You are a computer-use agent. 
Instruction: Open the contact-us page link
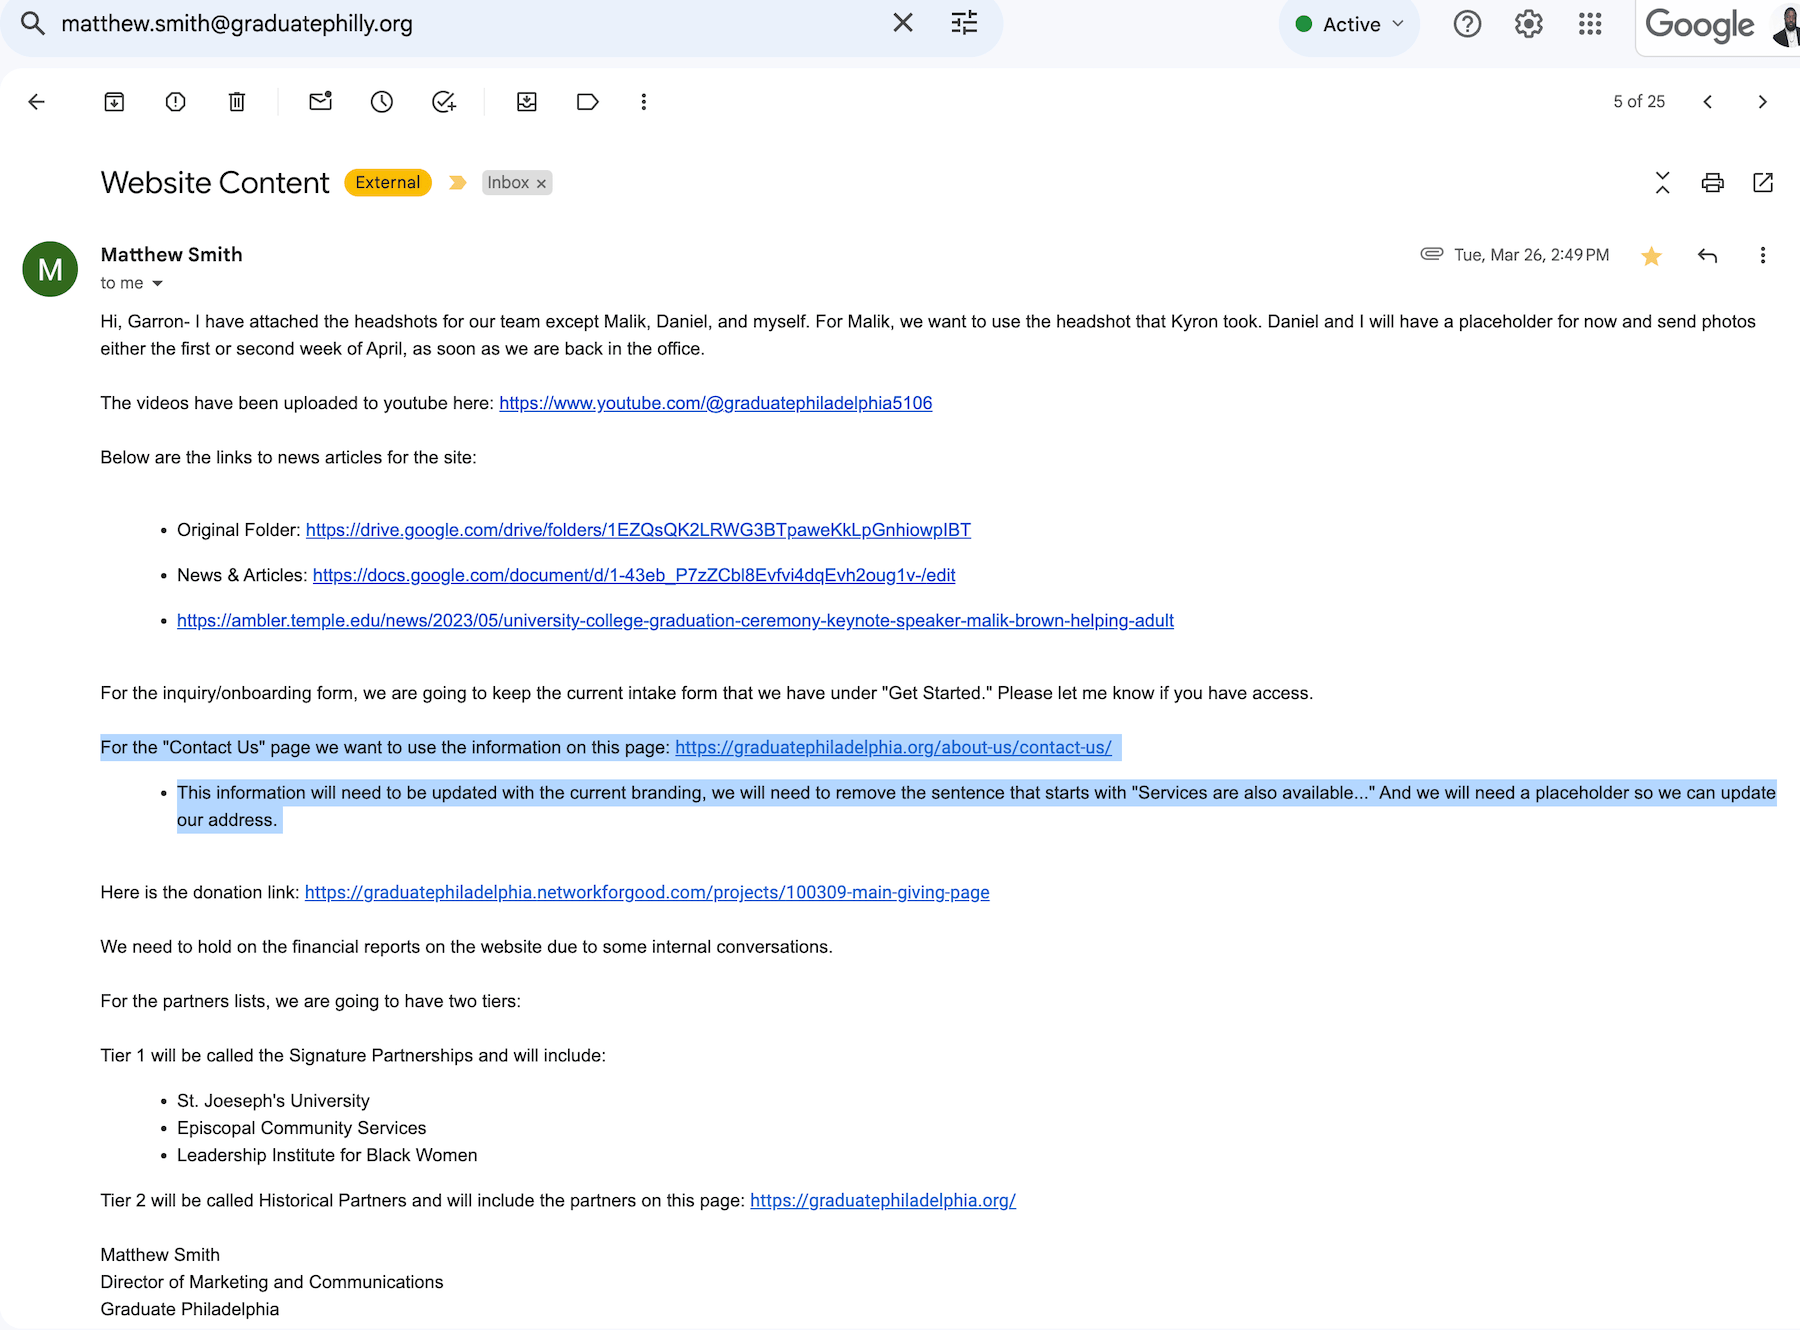coord(893,748)
